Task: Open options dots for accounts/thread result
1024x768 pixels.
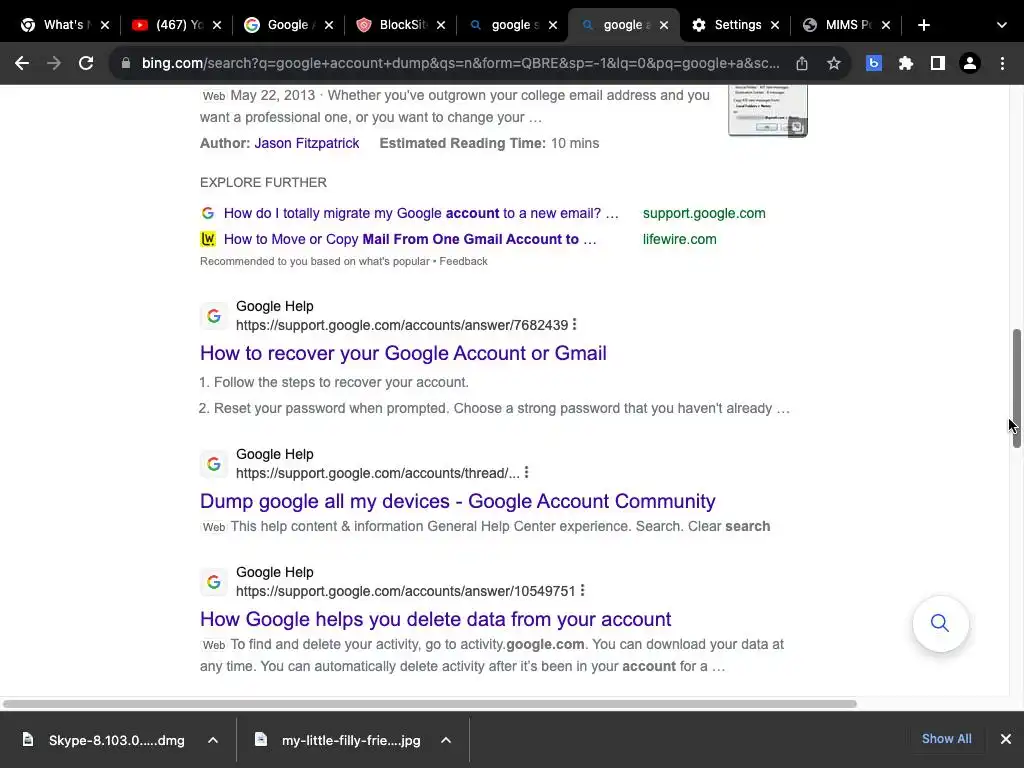Action: pyautogui.click(x=526, y=472)
